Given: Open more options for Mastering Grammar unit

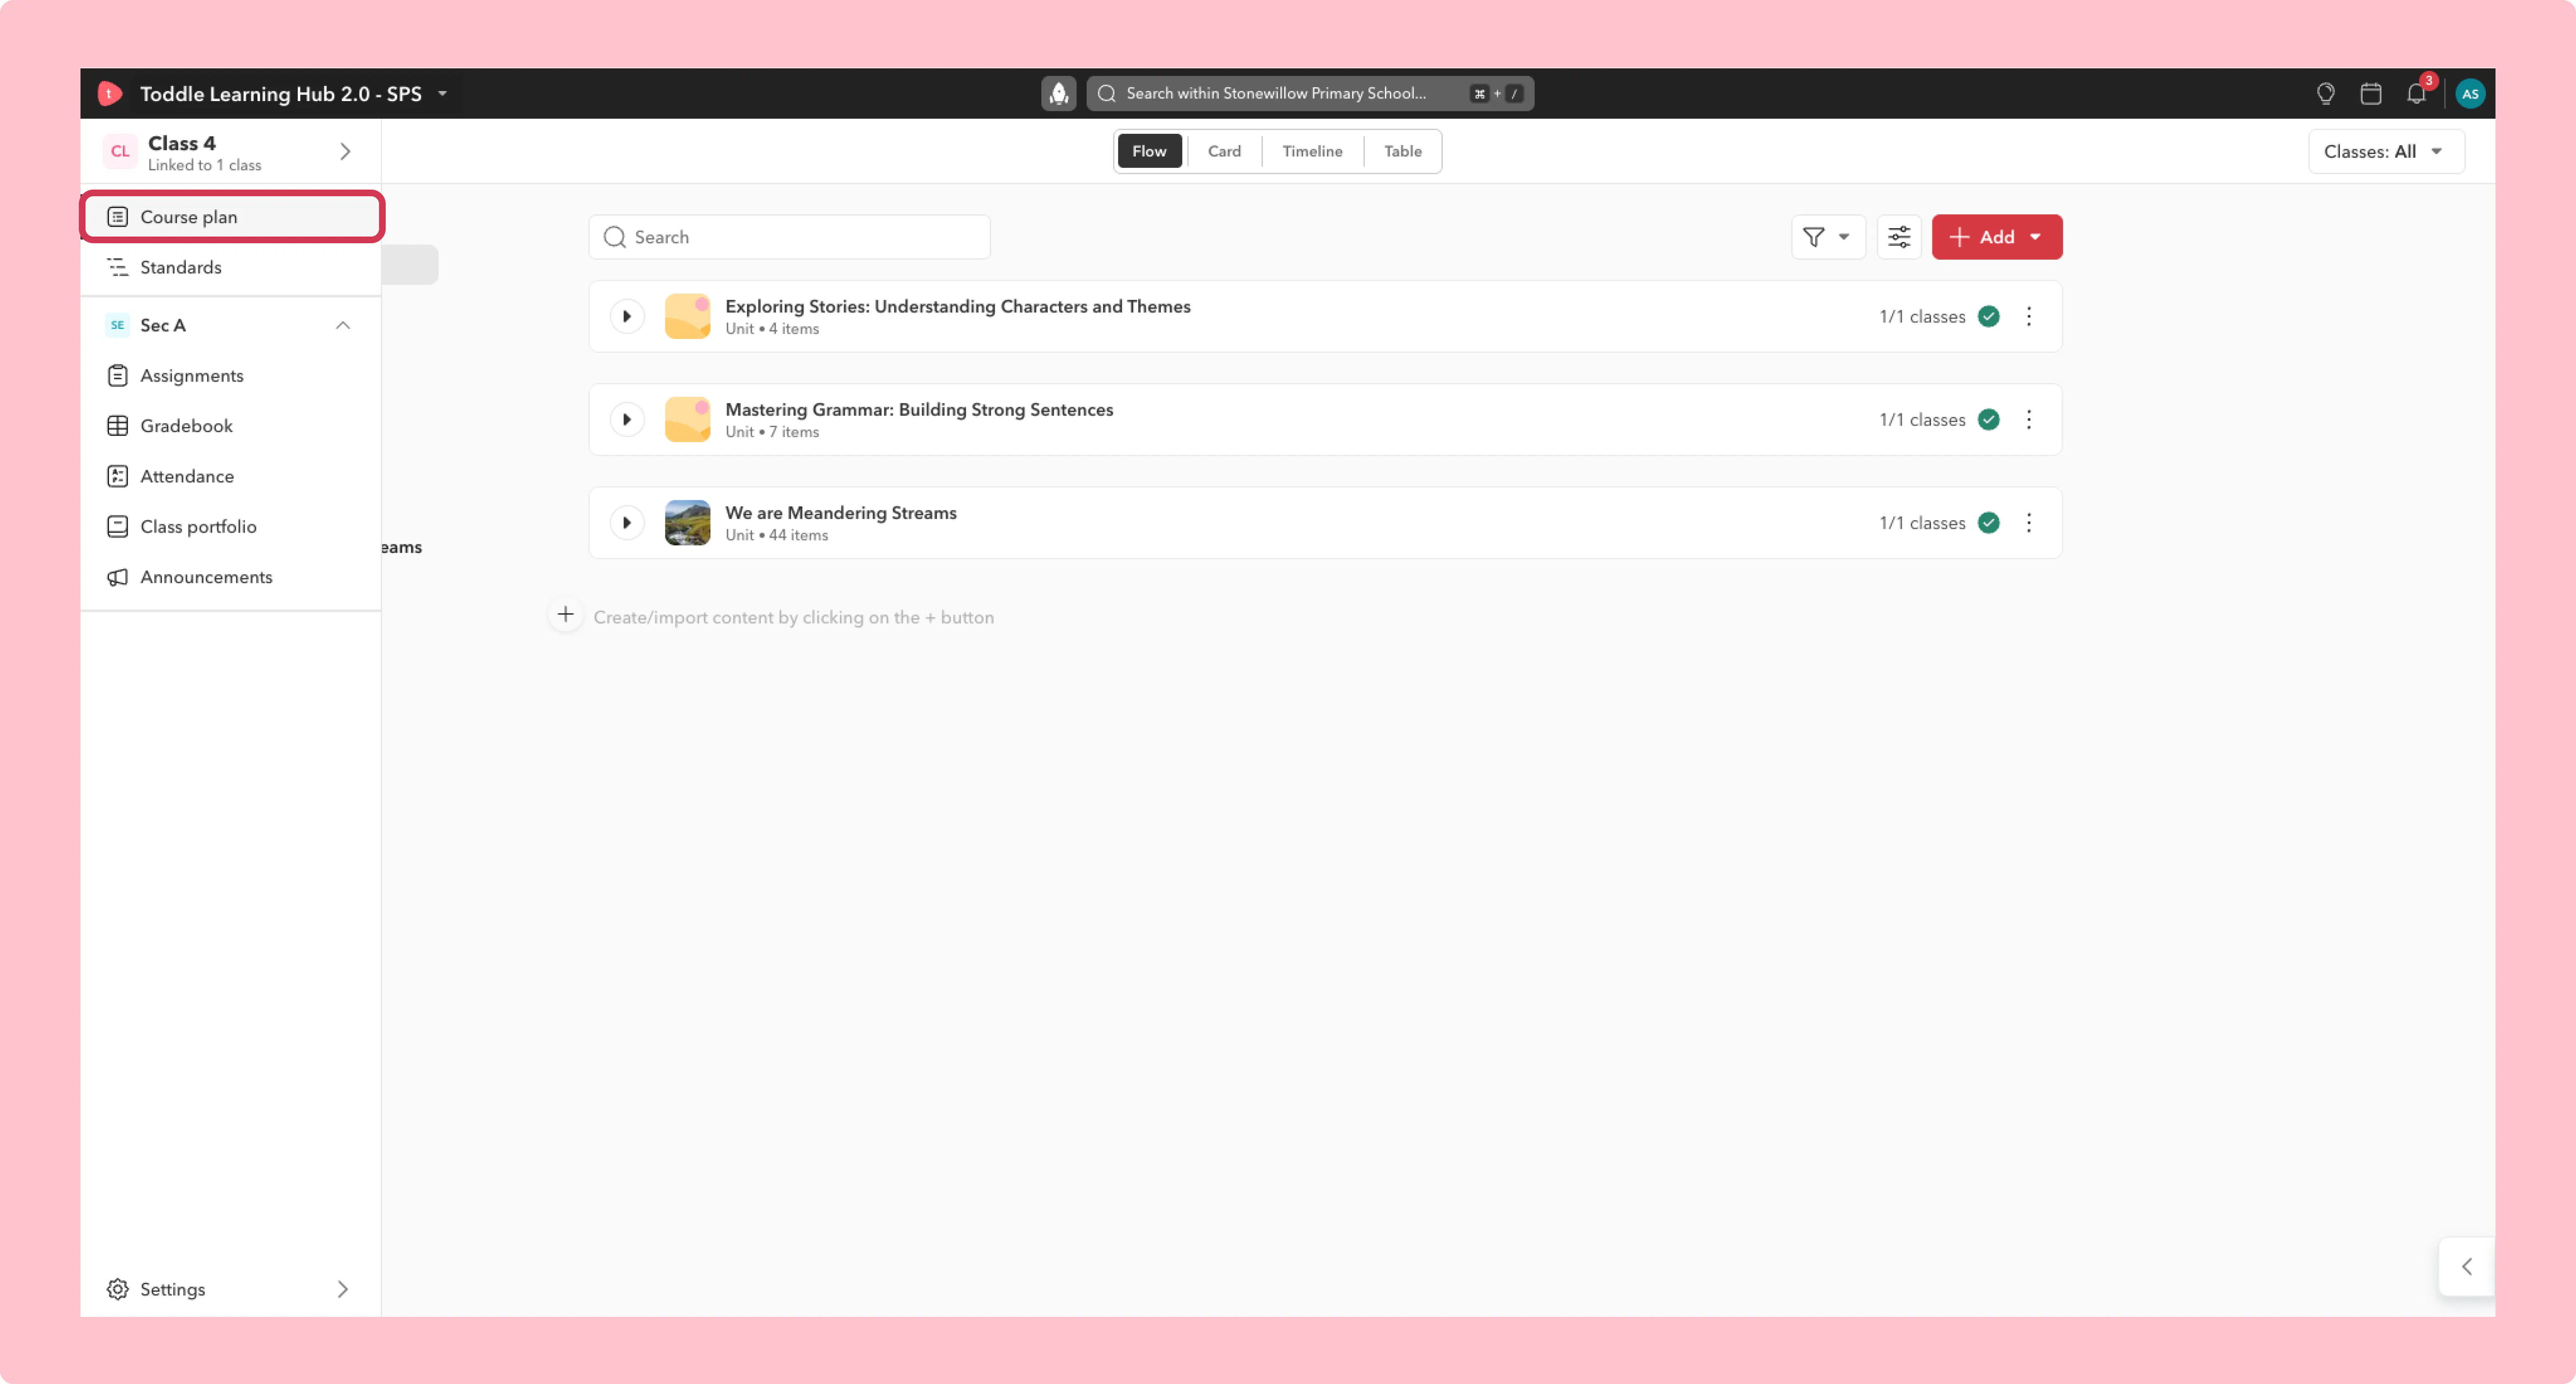Looking at the screenshot, I should coord(2028,420).
